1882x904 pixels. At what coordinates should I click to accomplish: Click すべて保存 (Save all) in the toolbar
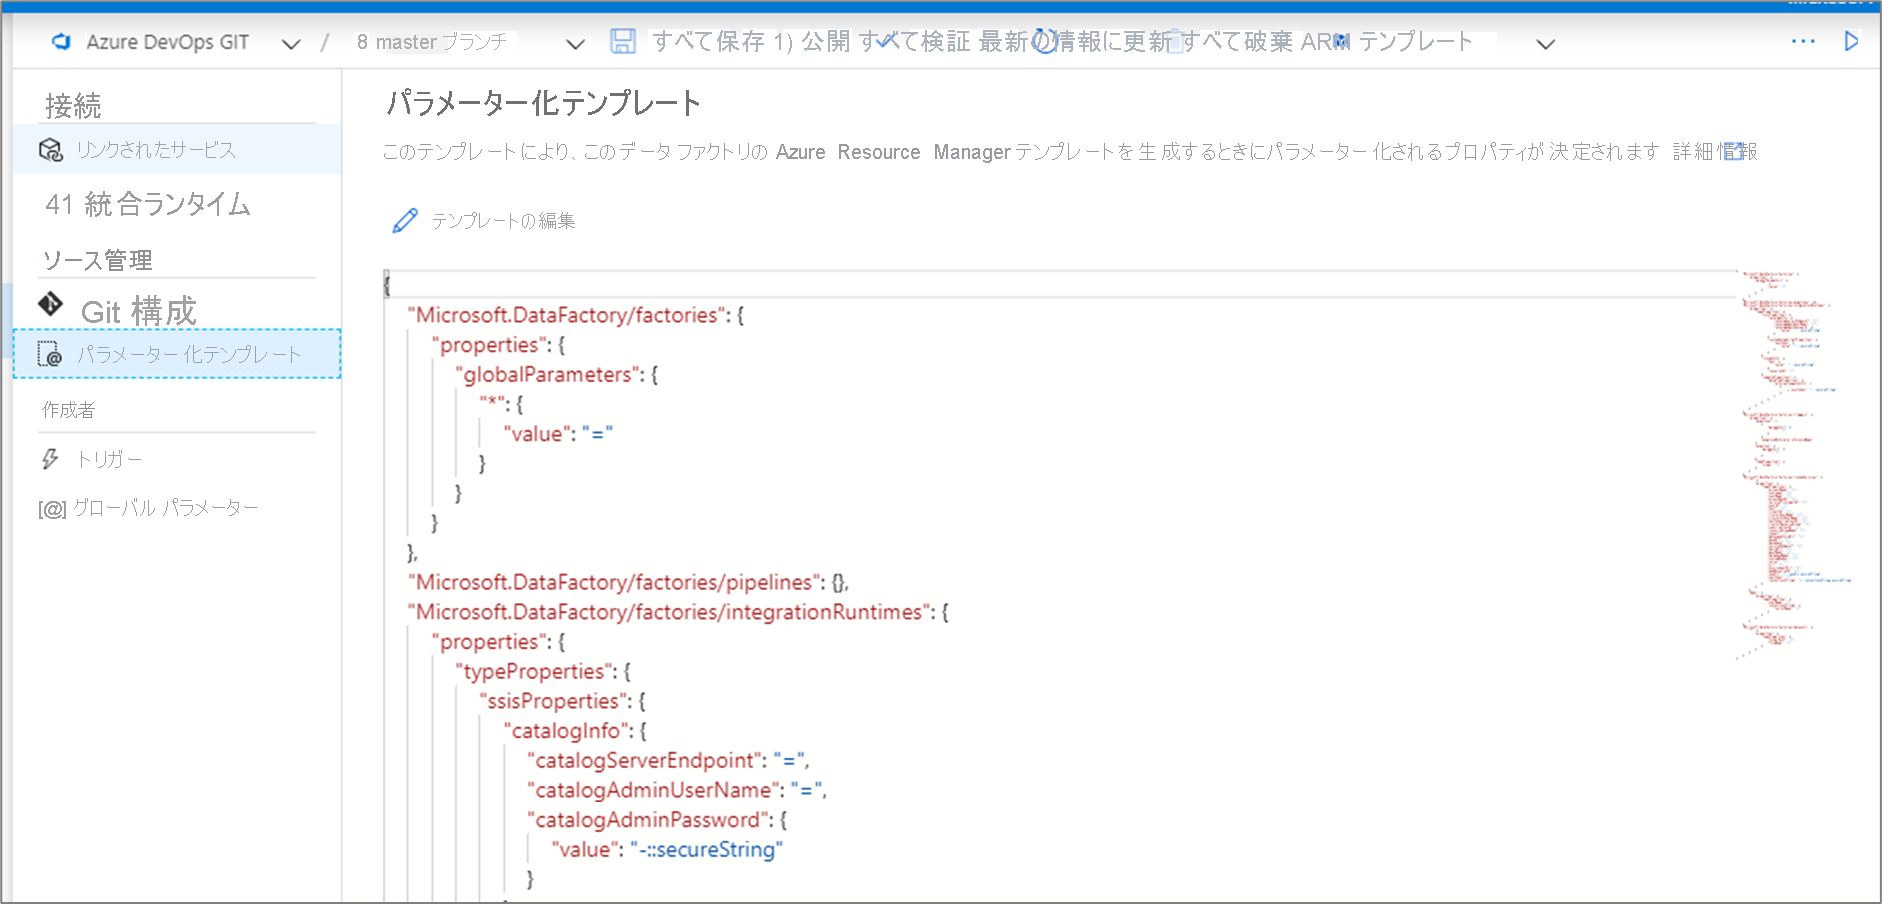pyautogui.click(x=709, y=41)
